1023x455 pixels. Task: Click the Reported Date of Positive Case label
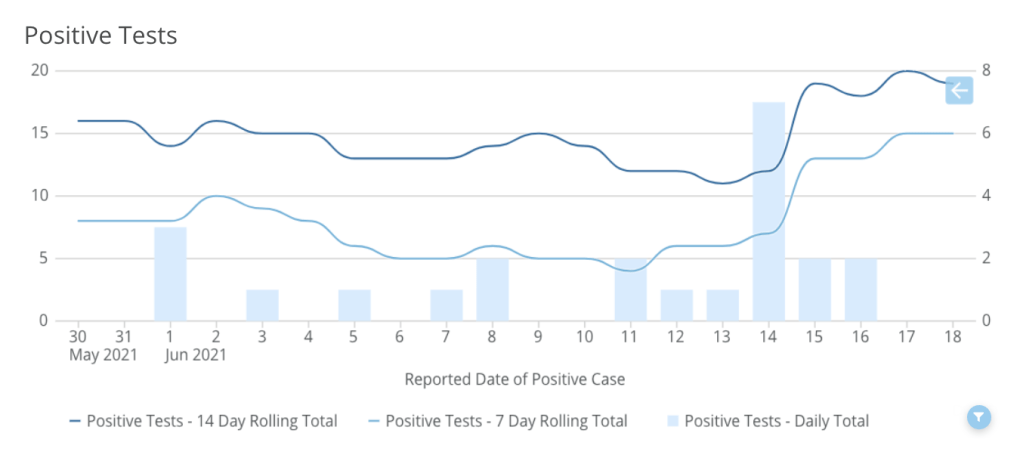click(515, 380)
